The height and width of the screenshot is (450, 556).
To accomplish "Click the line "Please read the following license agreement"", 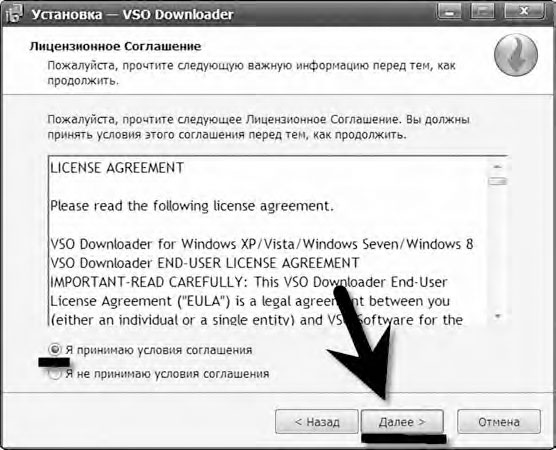I will 192,206.
